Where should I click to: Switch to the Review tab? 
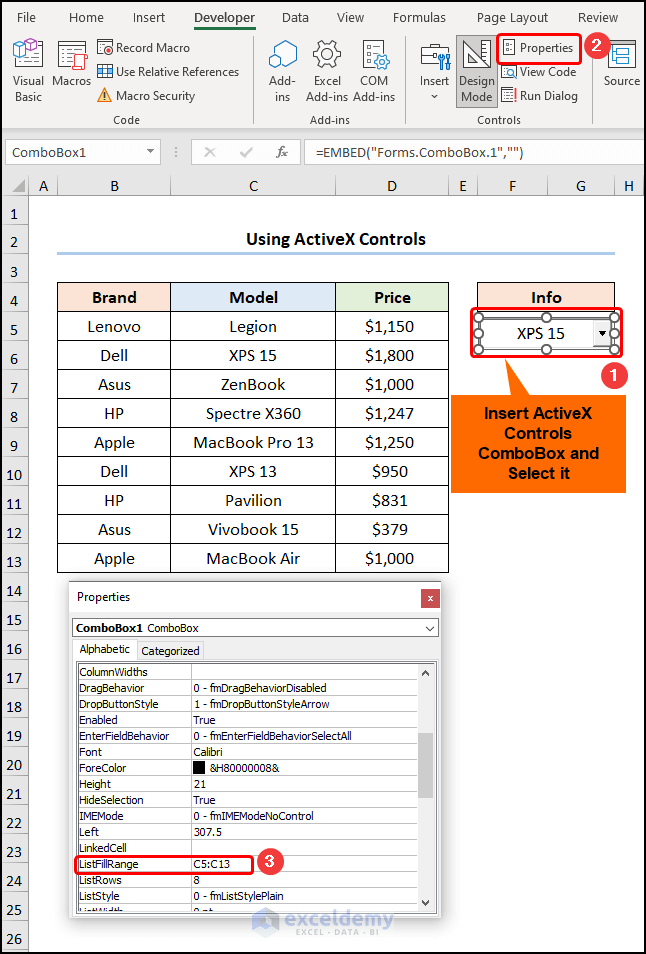598,18
